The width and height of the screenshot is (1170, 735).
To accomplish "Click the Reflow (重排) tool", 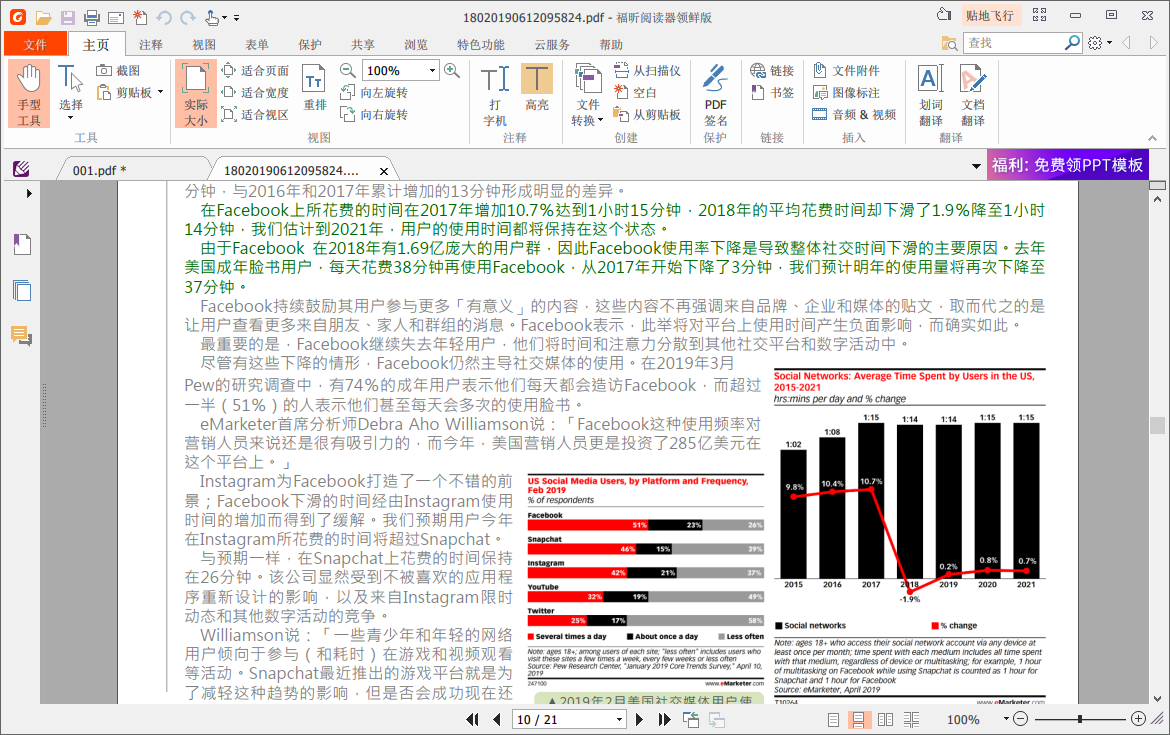I will coord(314,88).
